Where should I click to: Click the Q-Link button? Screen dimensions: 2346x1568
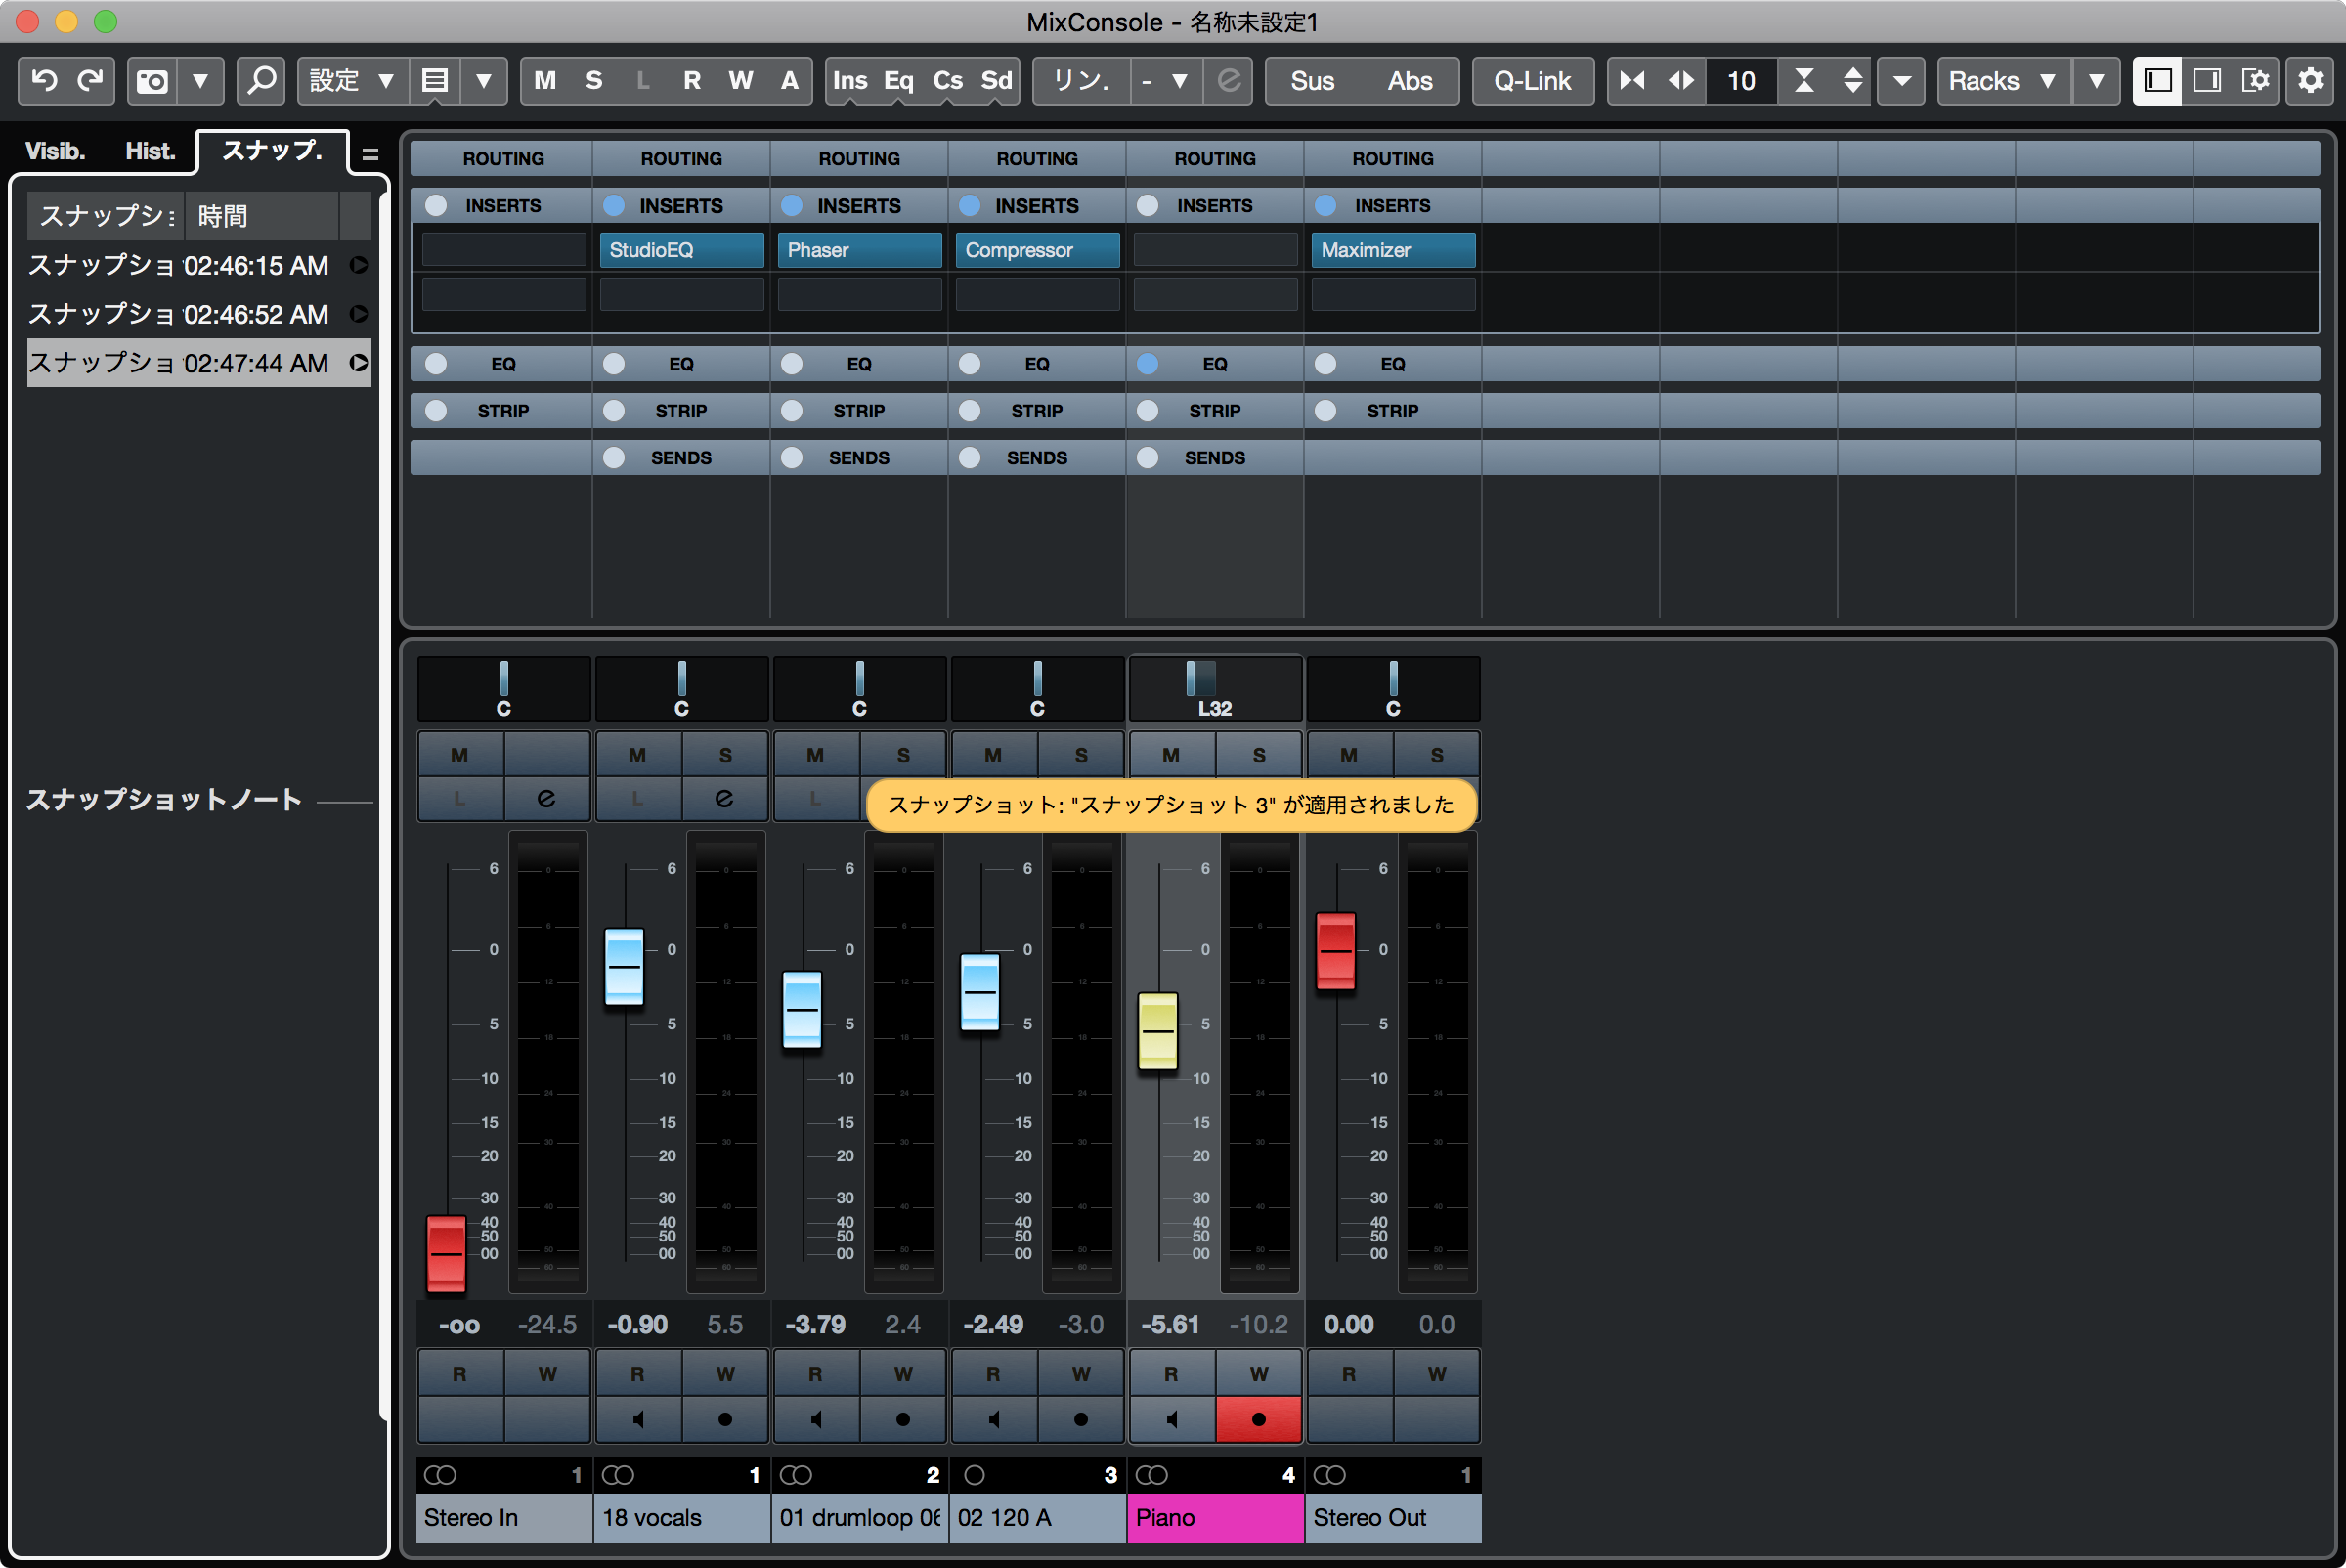[x=1532, y=80]
